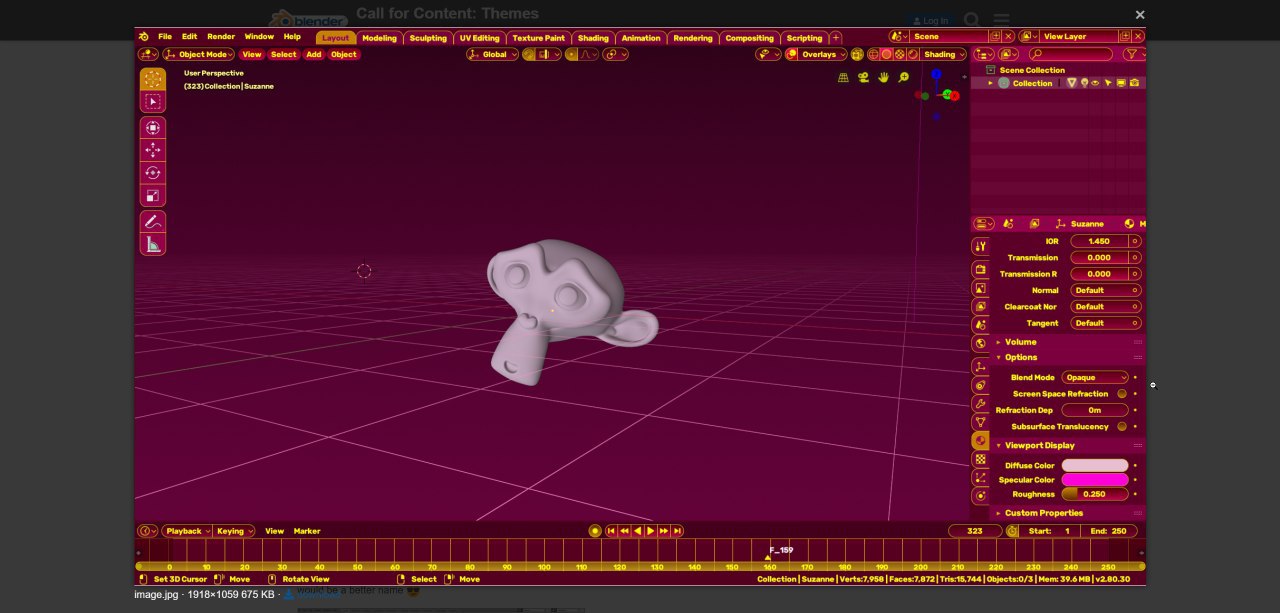This screenshot has height=613, width=1280.
Task: Activate the 3D Cursor tool
Action: [x=152, y=79]
